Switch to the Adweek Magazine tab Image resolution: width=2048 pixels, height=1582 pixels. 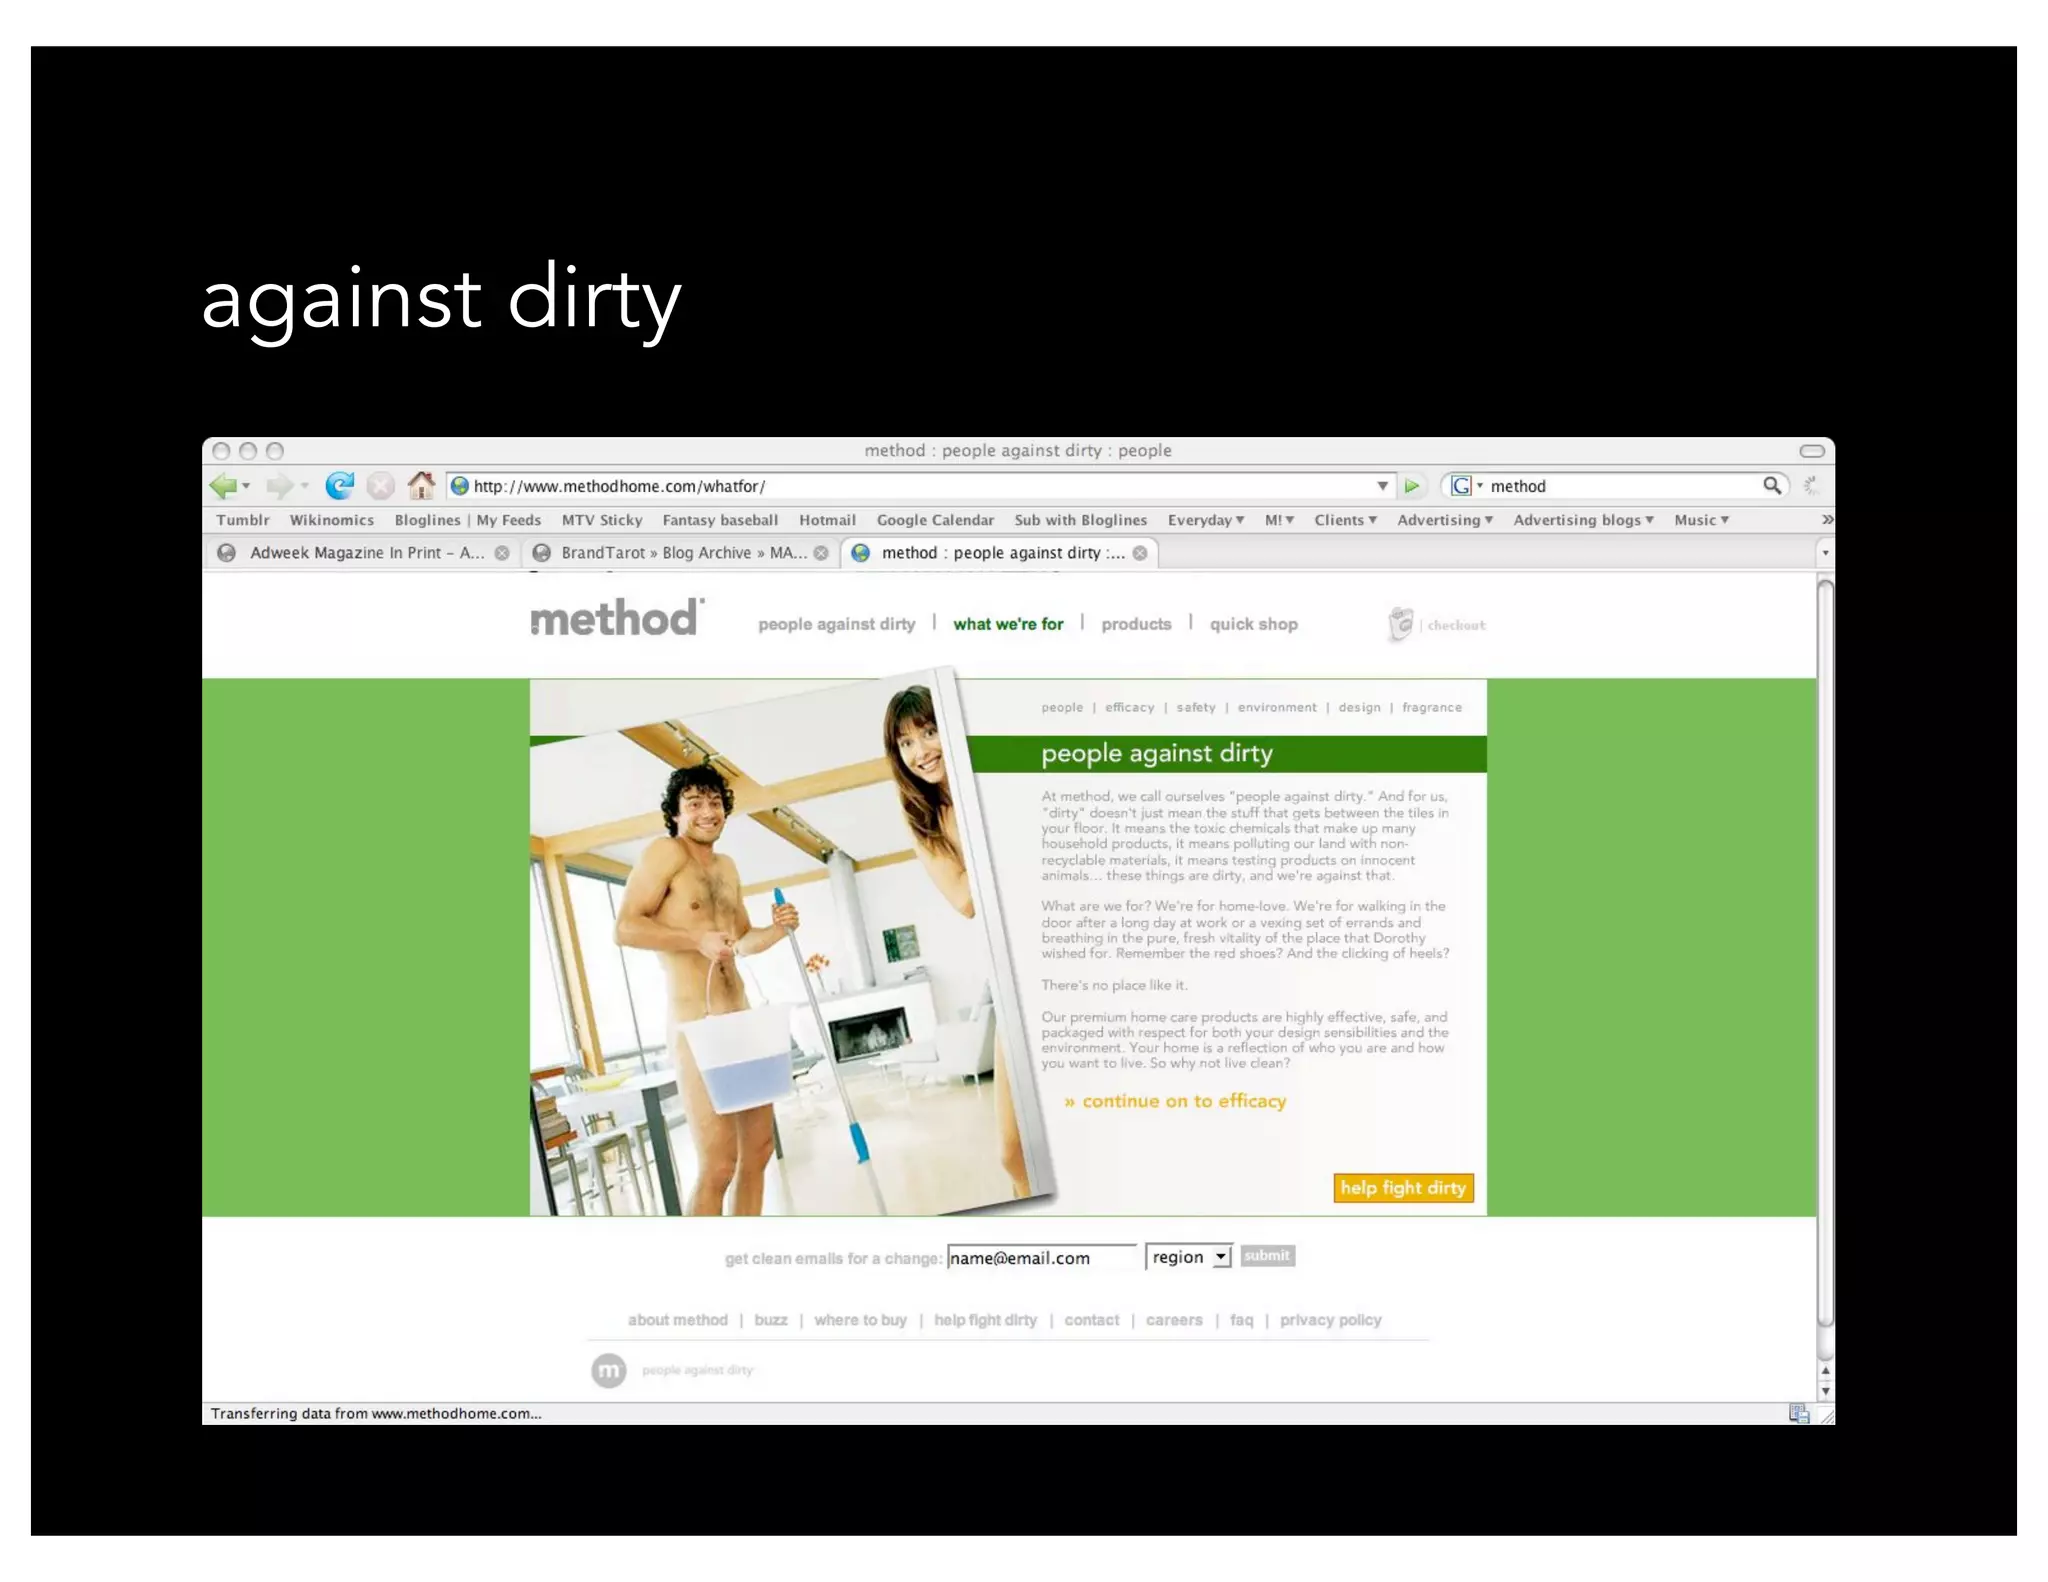[x=366, y=553]
